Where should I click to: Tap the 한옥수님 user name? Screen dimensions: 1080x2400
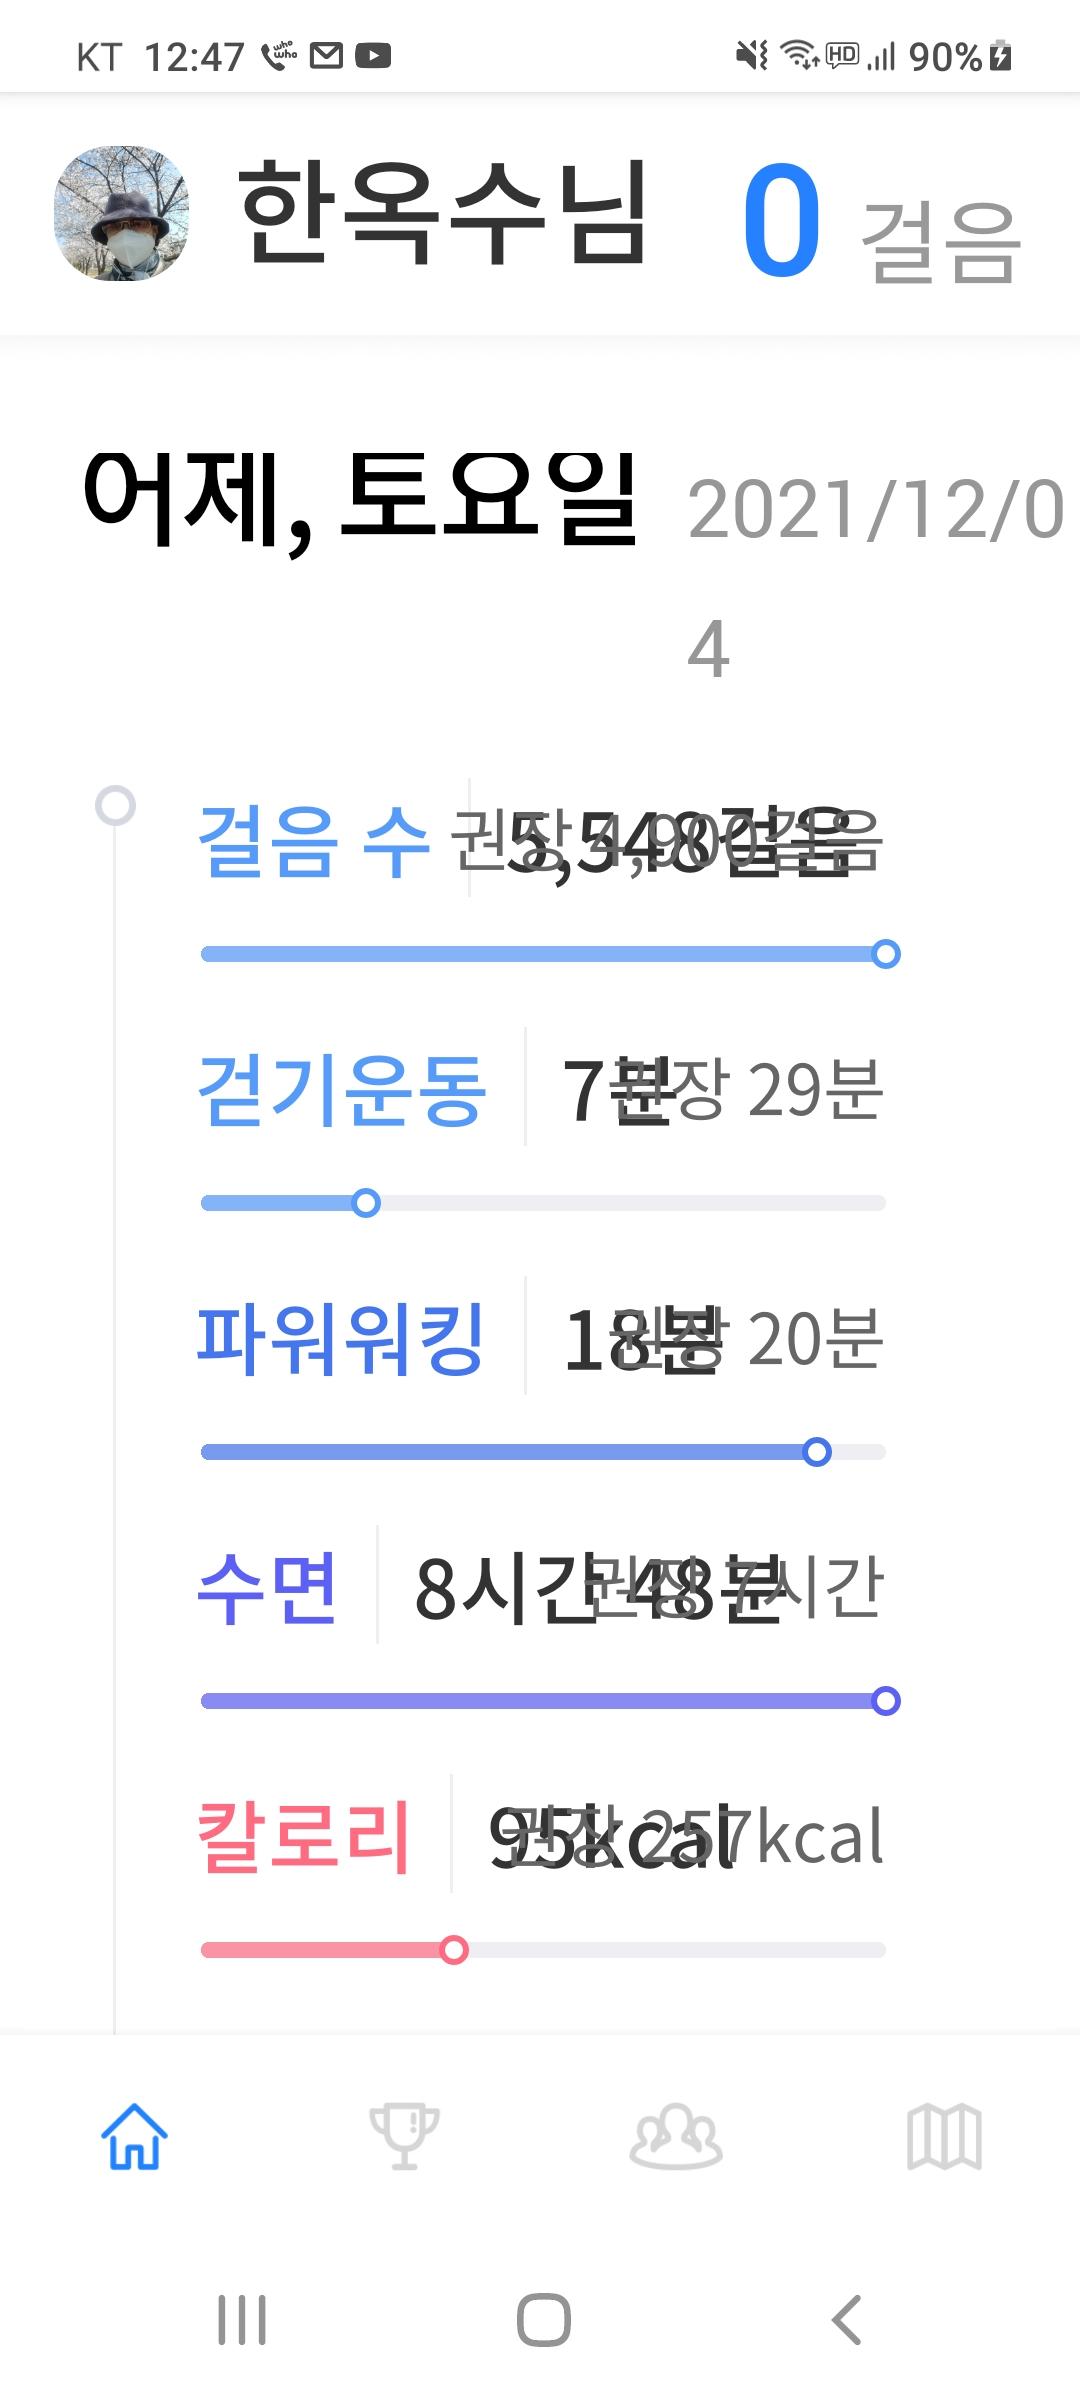444,213
